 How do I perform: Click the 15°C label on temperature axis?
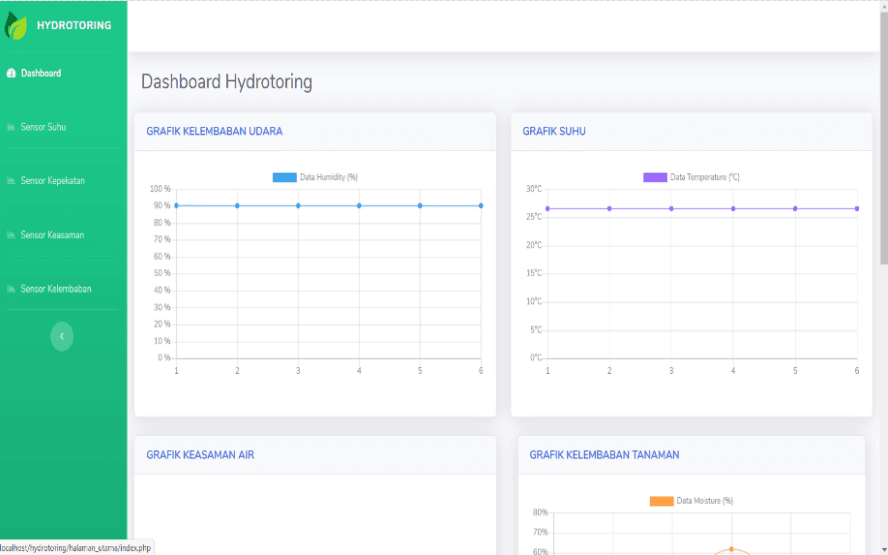click(534, 273)
